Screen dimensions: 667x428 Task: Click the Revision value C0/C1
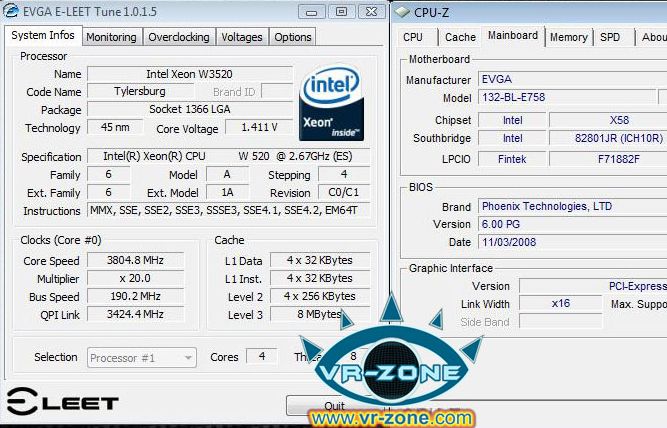point(344,193)
